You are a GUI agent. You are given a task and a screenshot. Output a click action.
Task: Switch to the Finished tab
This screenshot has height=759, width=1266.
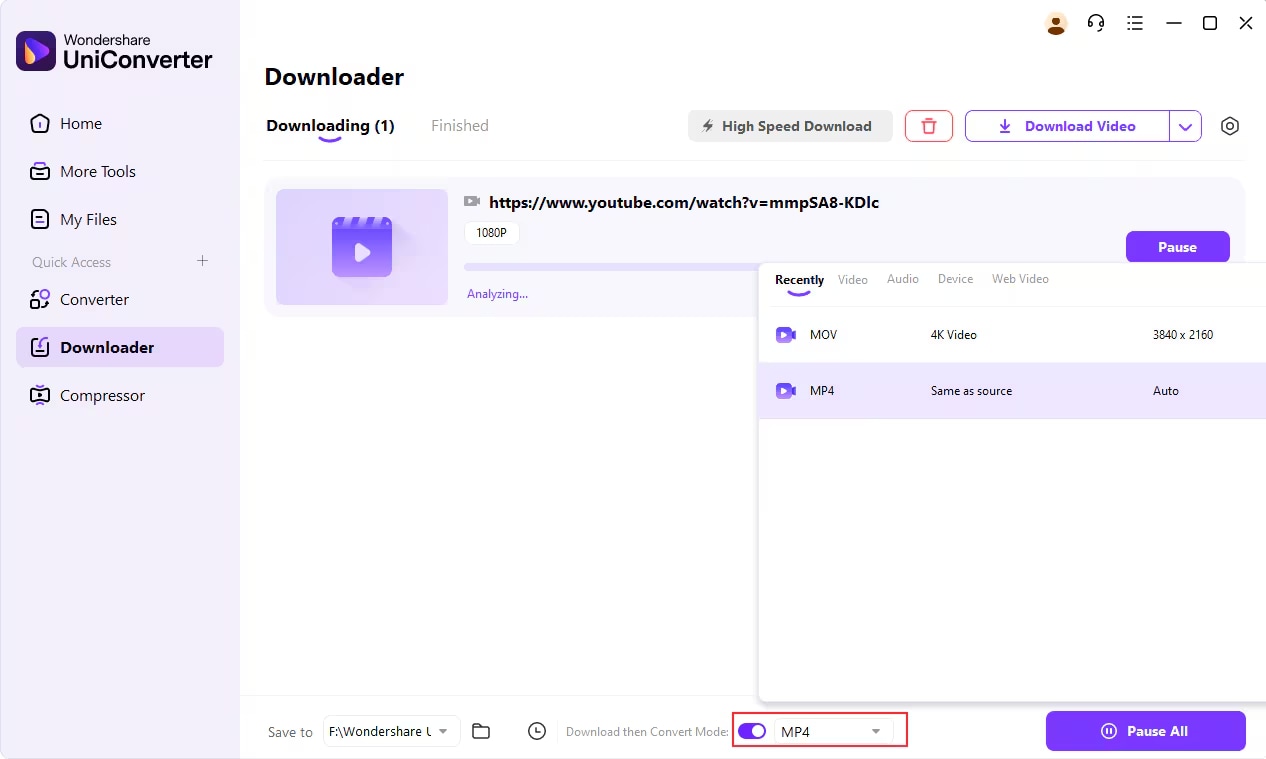(460, 126)
